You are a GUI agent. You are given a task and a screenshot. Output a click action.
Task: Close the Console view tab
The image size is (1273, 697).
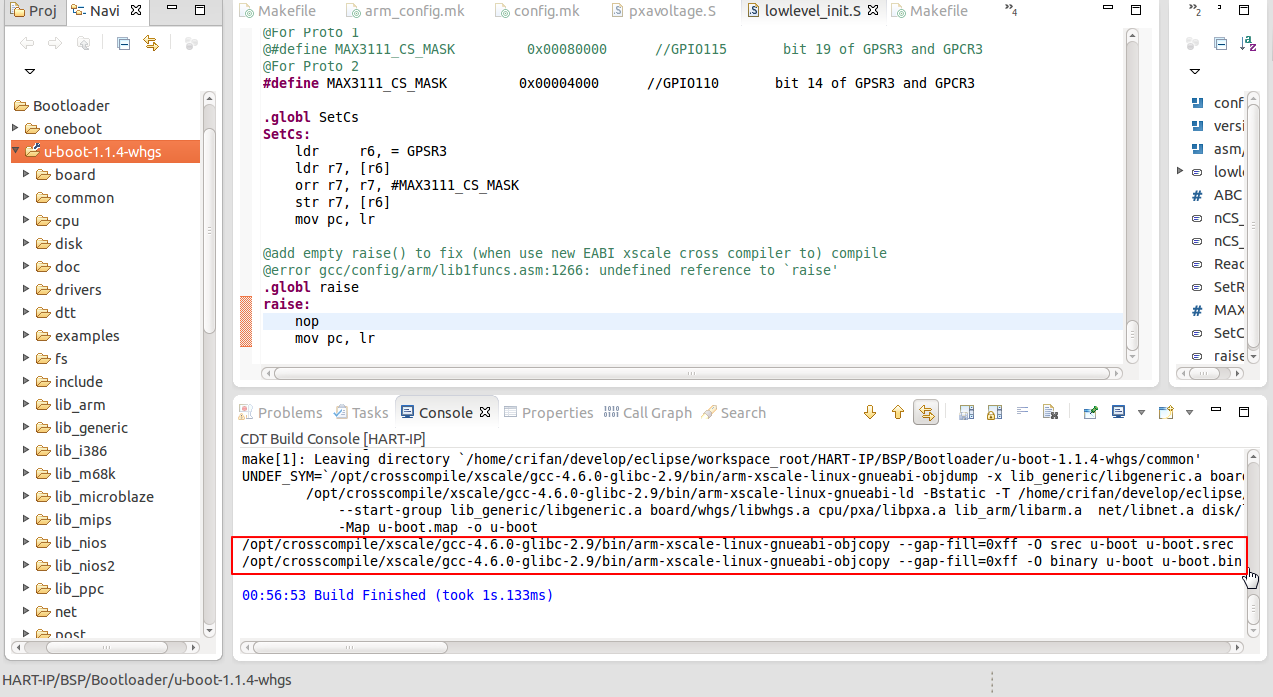pos(485,412)
